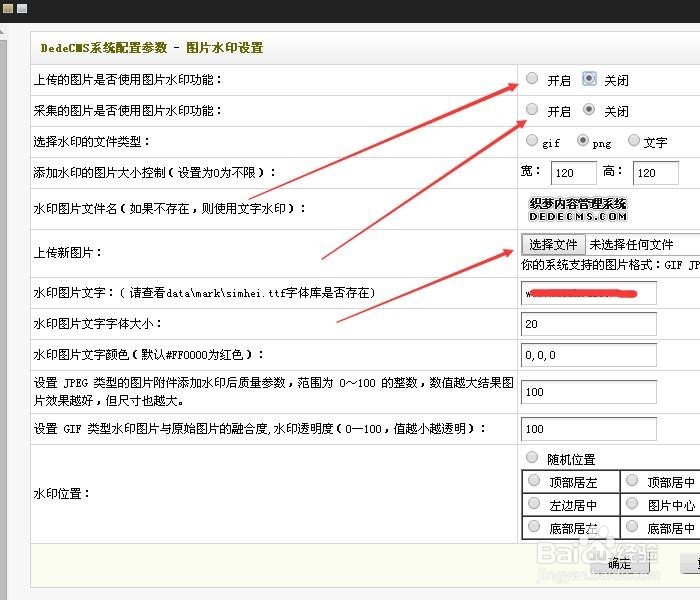Click the first small icon in top bar
Screen dimensions: 700x600
click(8, 8)
